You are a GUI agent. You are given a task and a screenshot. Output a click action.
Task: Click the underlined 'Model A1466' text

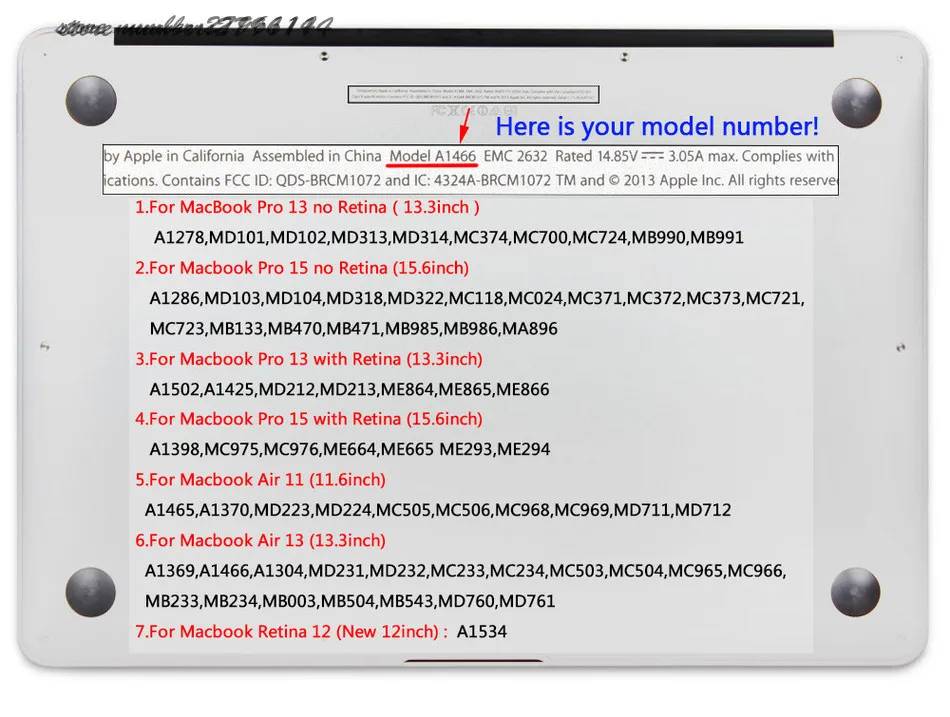(x=433, y=156)
